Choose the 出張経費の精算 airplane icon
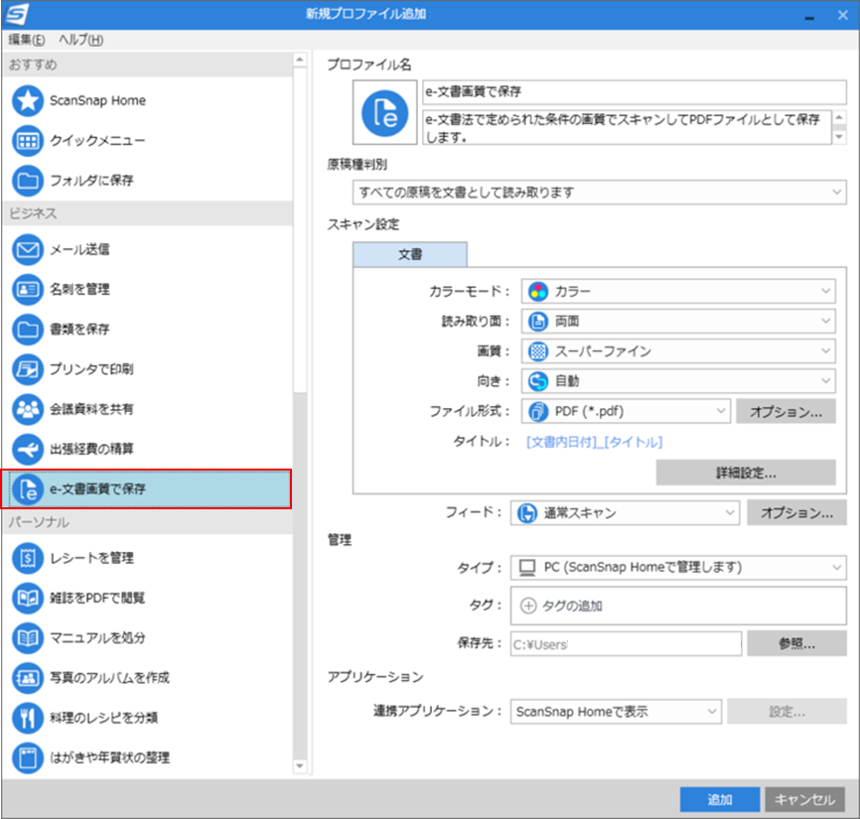 coord(27,449)
